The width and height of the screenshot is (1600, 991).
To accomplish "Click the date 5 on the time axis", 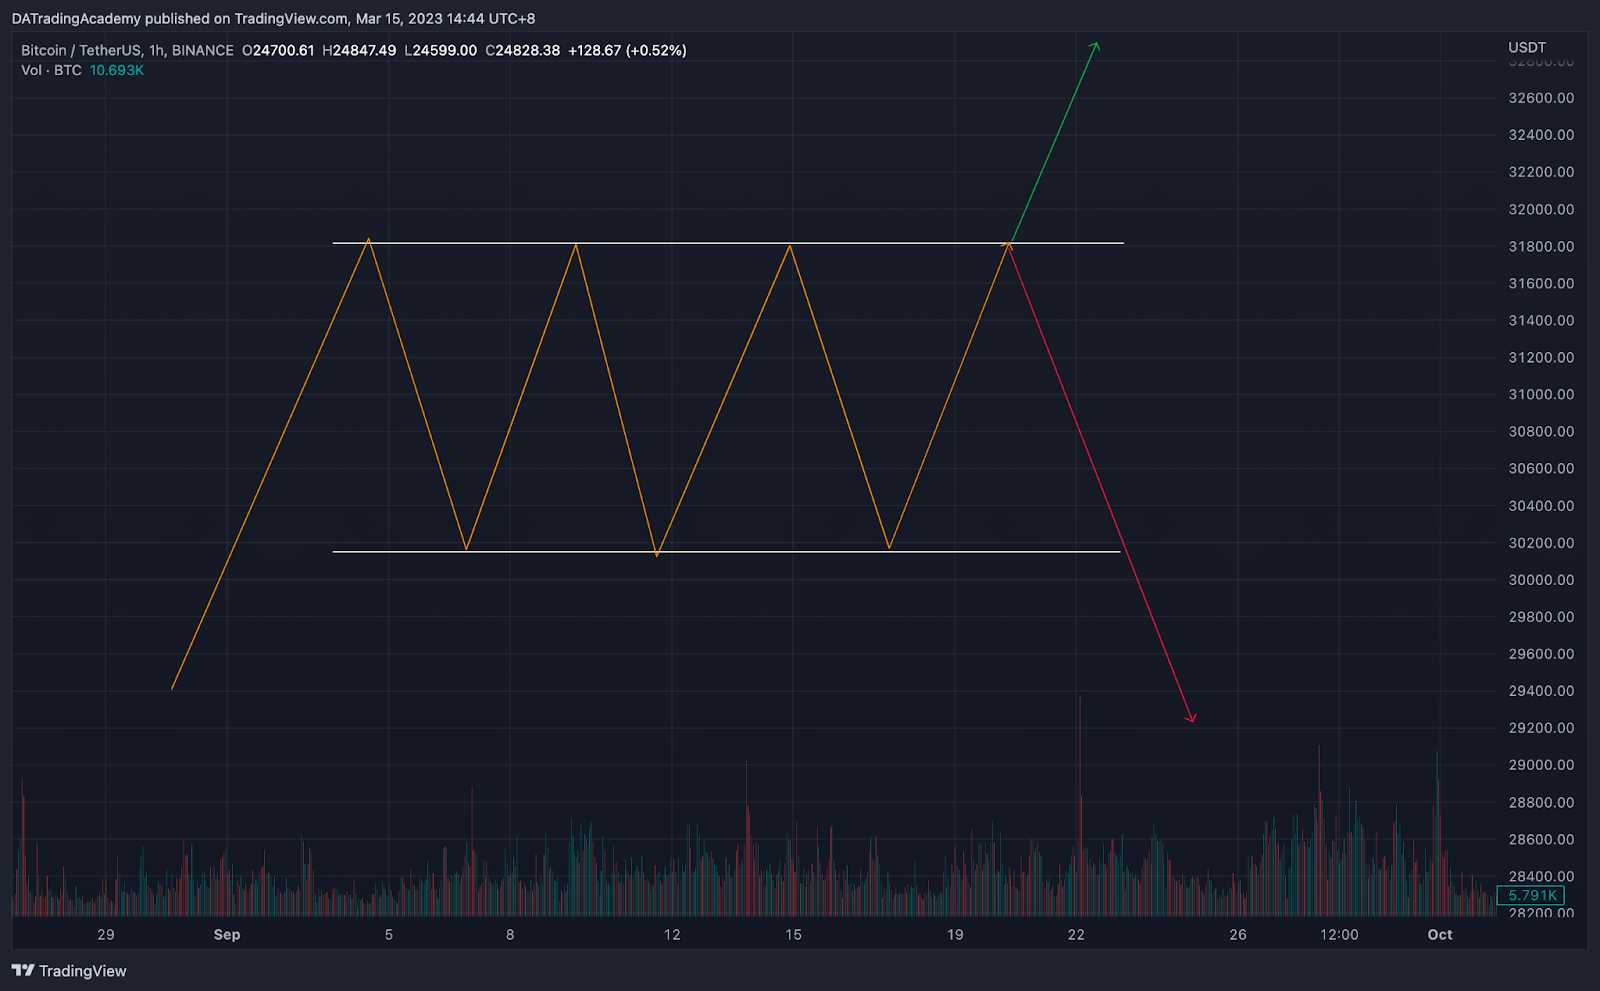I will [389, 934].
